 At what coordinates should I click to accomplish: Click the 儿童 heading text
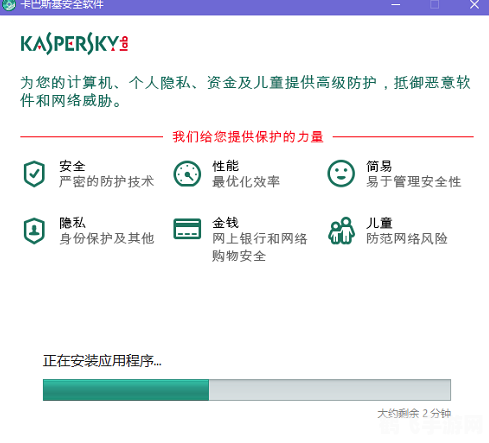pyautogui.click(x=379, y=223)
